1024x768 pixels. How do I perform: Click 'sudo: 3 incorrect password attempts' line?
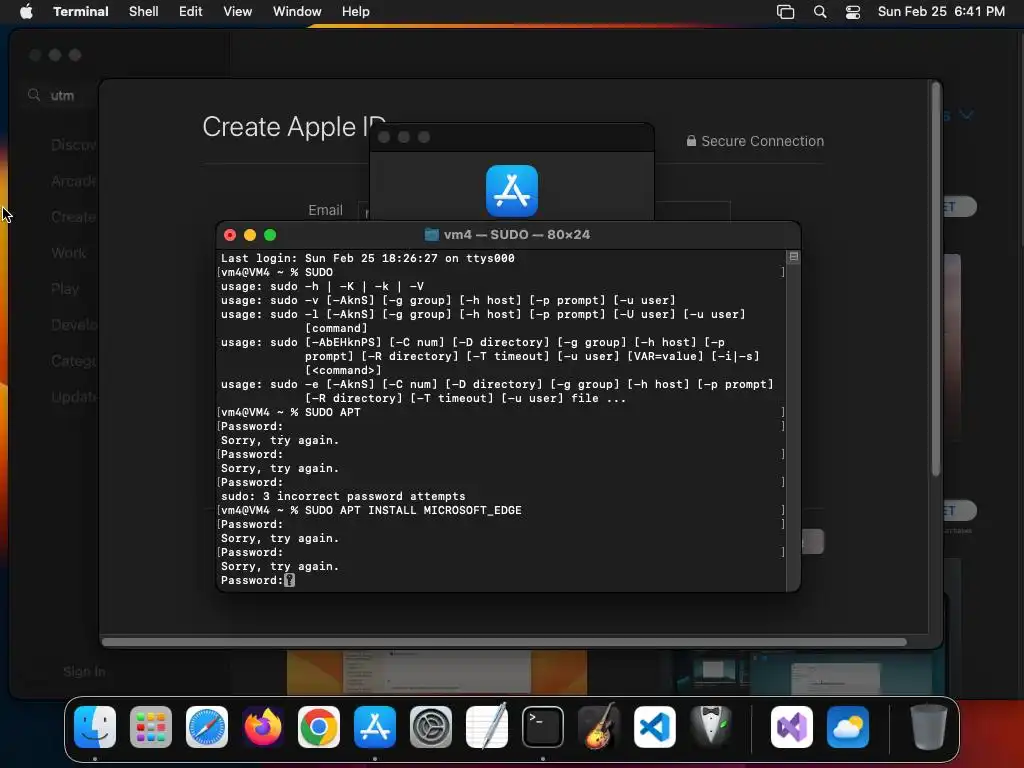343,496
